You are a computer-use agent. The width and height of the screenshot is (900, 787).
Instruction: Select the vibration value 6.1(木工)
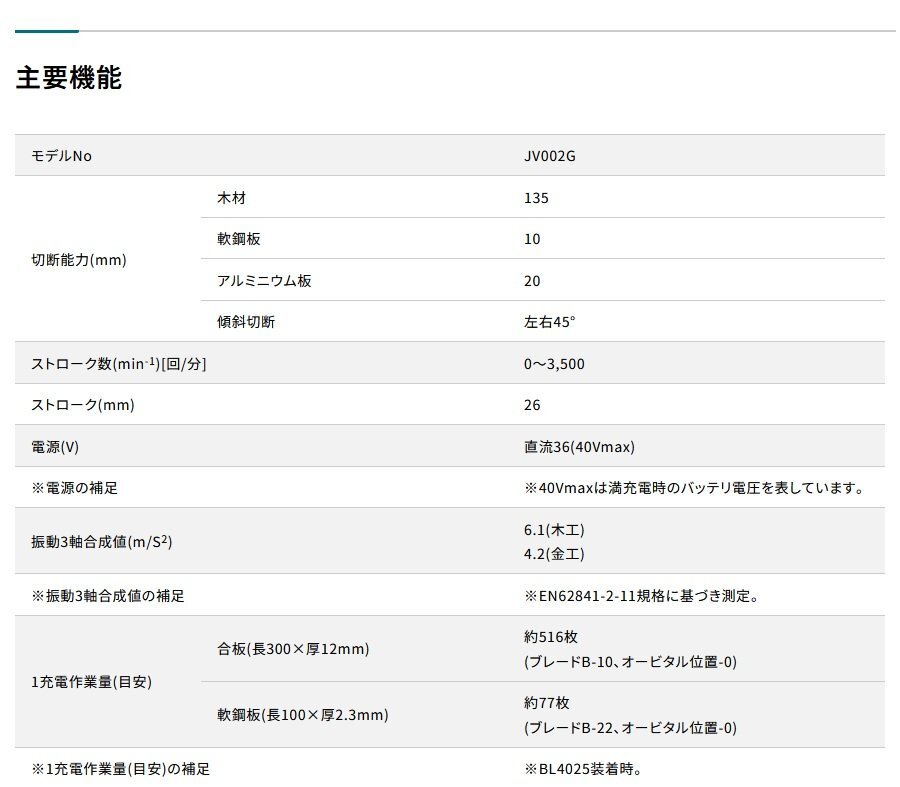click(554, 529)
